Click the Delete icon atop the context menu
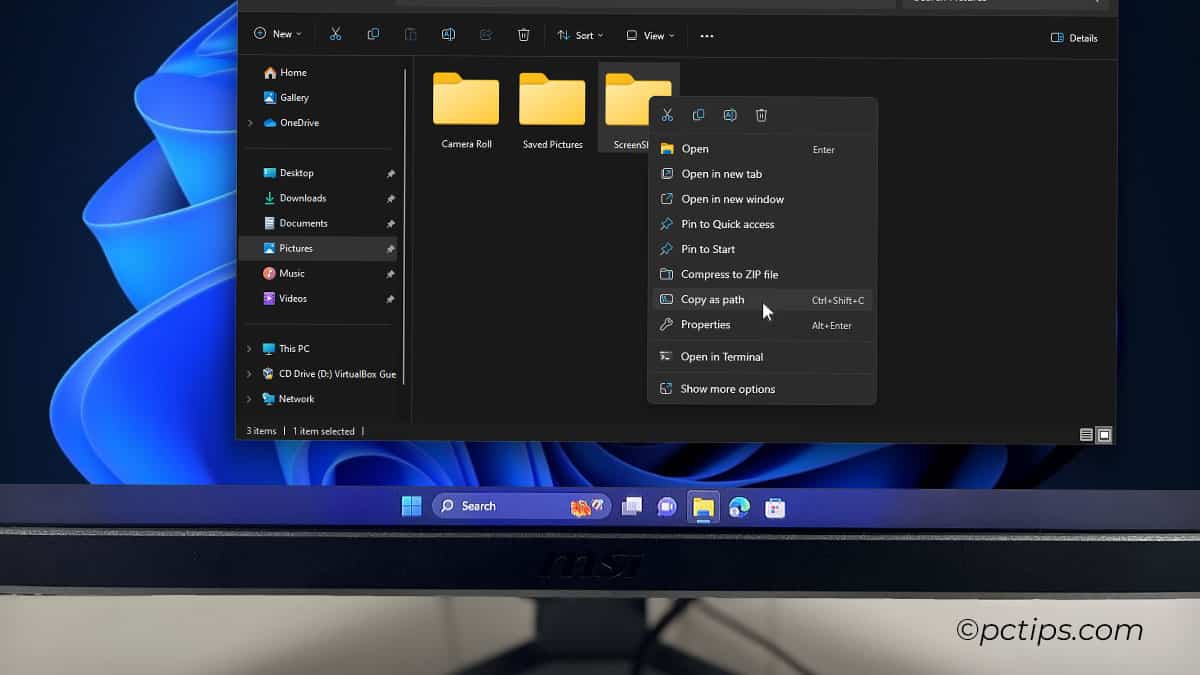 coord(761,114)
